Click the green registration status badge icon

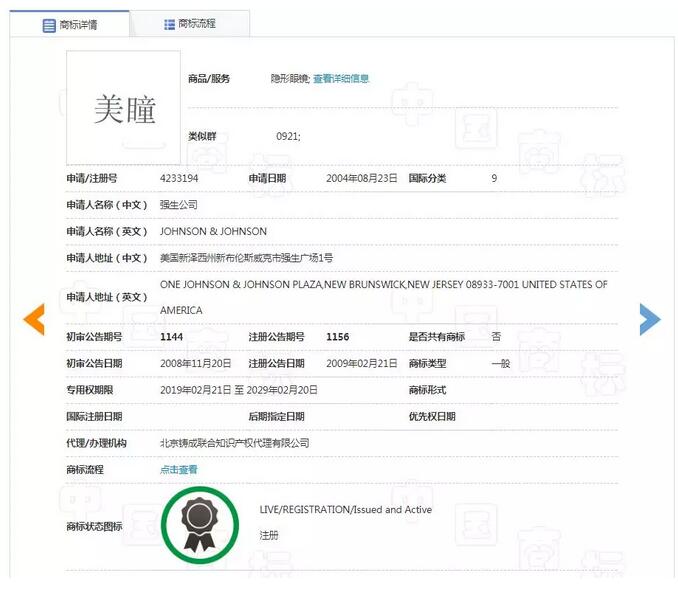[200, 525]
